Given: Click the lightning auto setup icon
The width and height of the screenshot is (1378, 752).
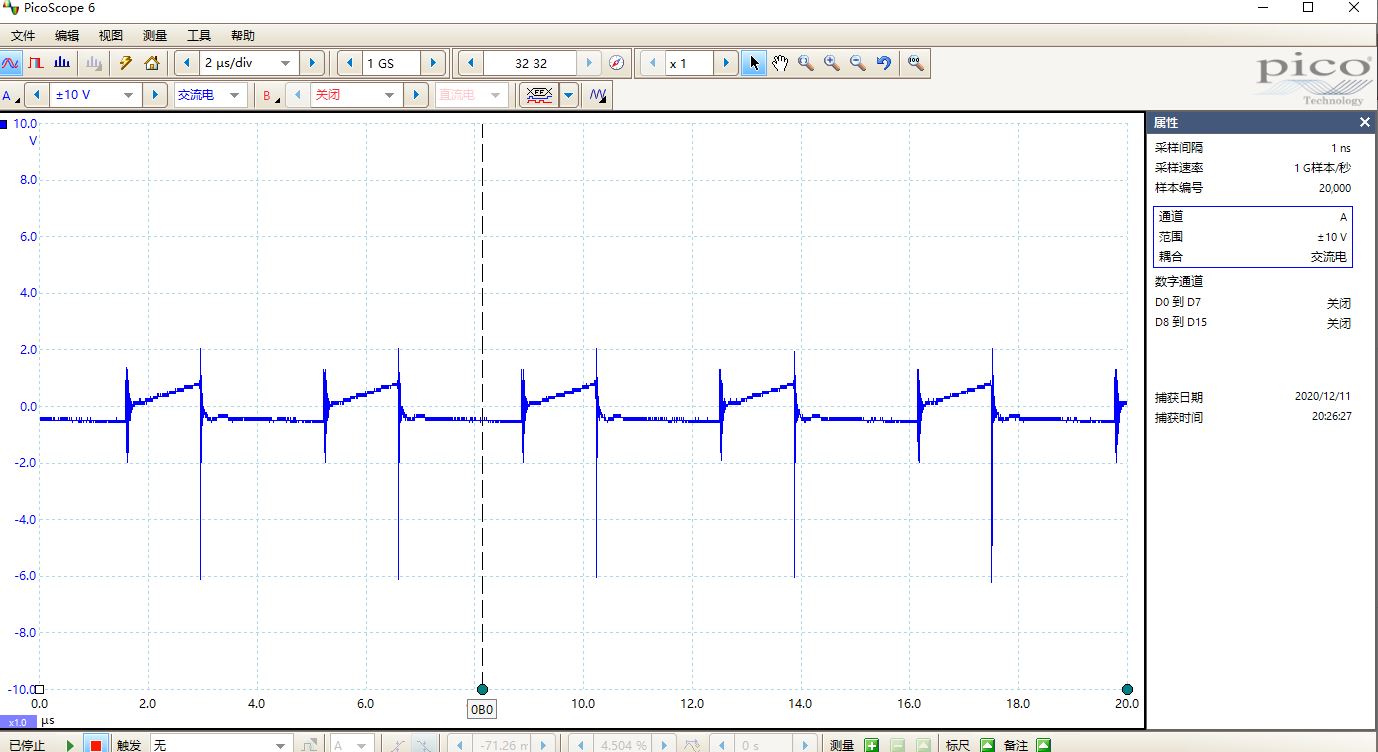Looking at the screenshot, I should [x=126, y=63].
